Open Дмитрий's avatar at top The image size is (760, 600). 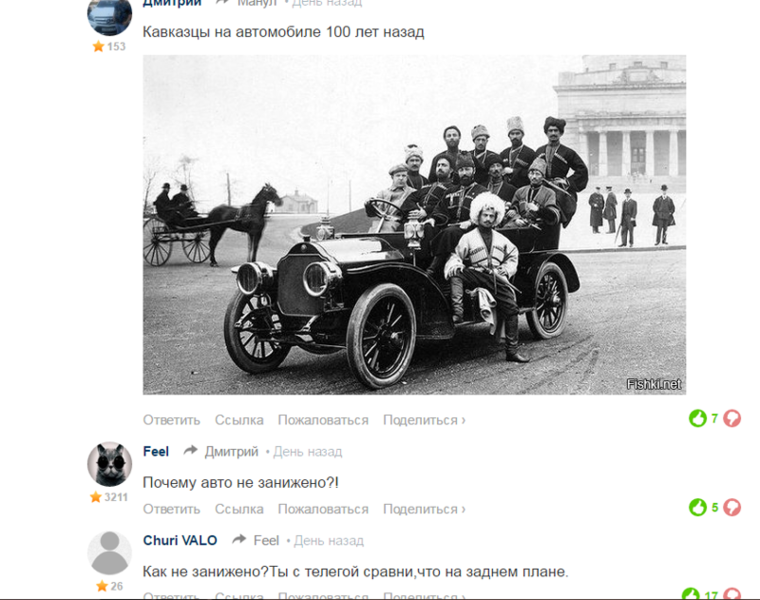point(110,17)
